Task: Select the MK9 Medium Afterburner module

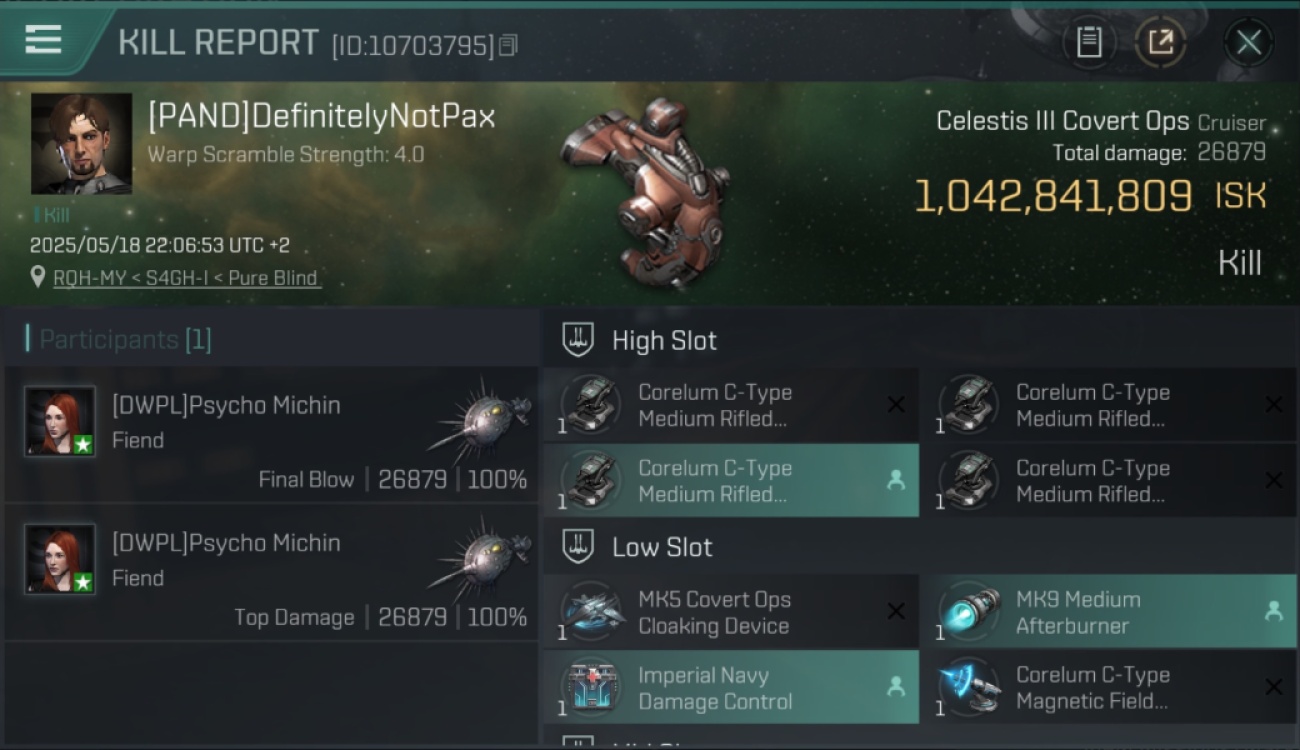Action: pos(1109,612)
